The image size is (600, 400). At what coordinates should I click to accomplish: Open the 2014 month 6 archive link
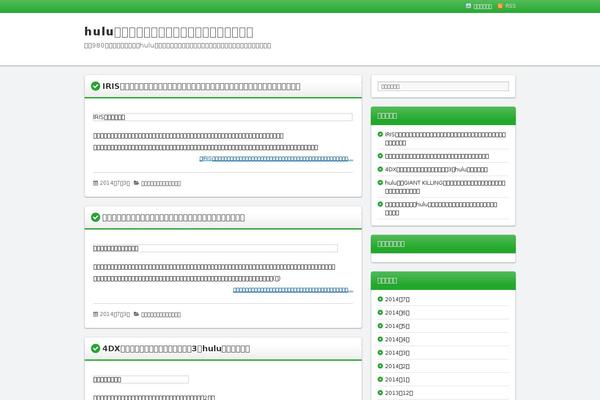tap(397, 313)
